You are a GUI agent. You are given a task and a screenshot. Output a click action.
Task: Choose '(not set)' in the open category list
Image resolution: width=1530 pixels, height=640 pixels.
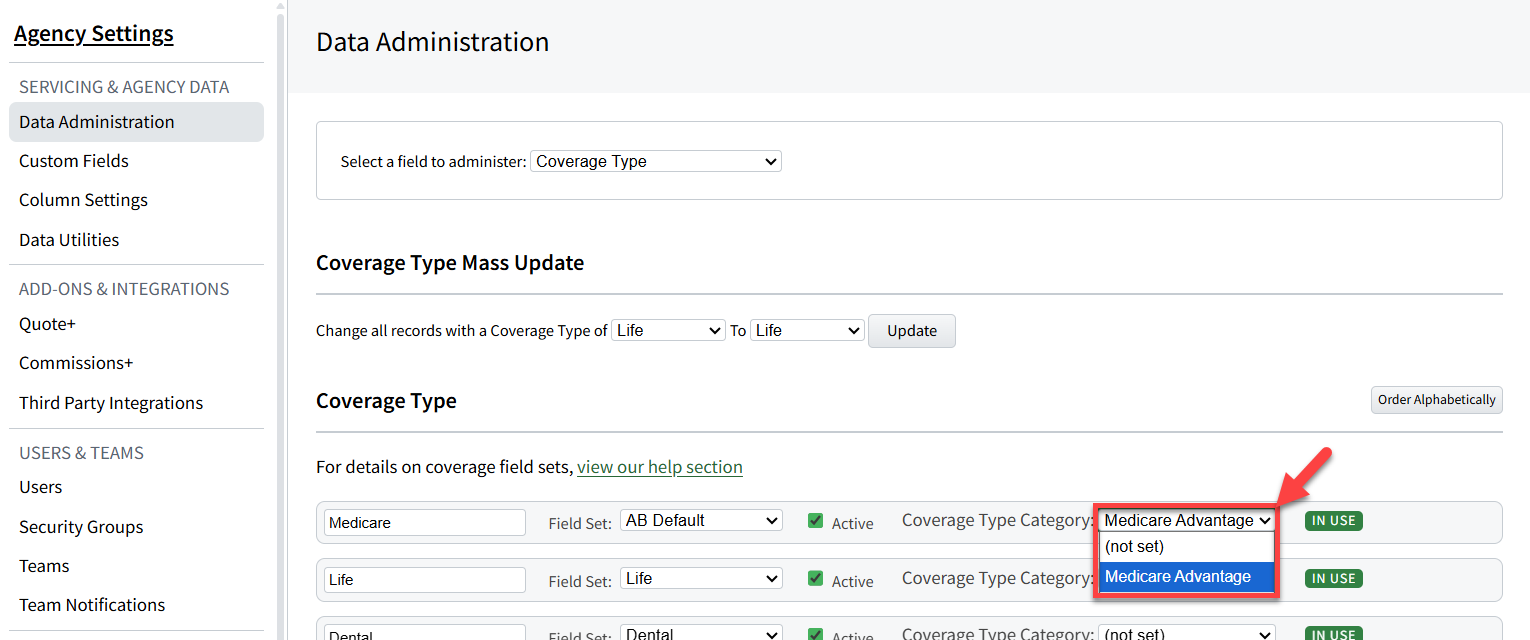tap(1187, 547)
